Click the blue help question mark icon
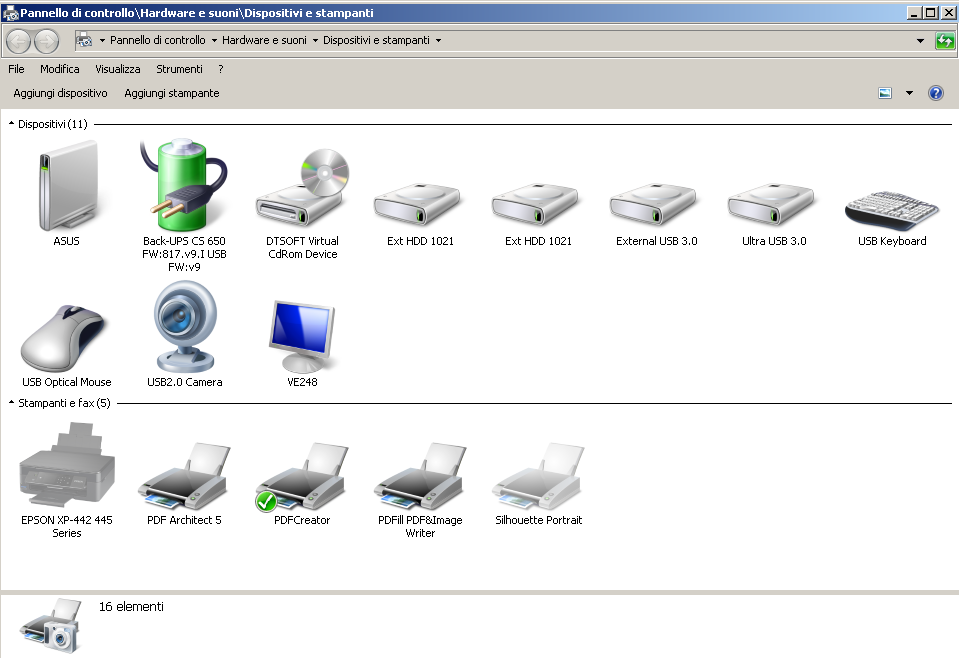The height and width of the screenshot is (658, 959). (x=936, y=93)
